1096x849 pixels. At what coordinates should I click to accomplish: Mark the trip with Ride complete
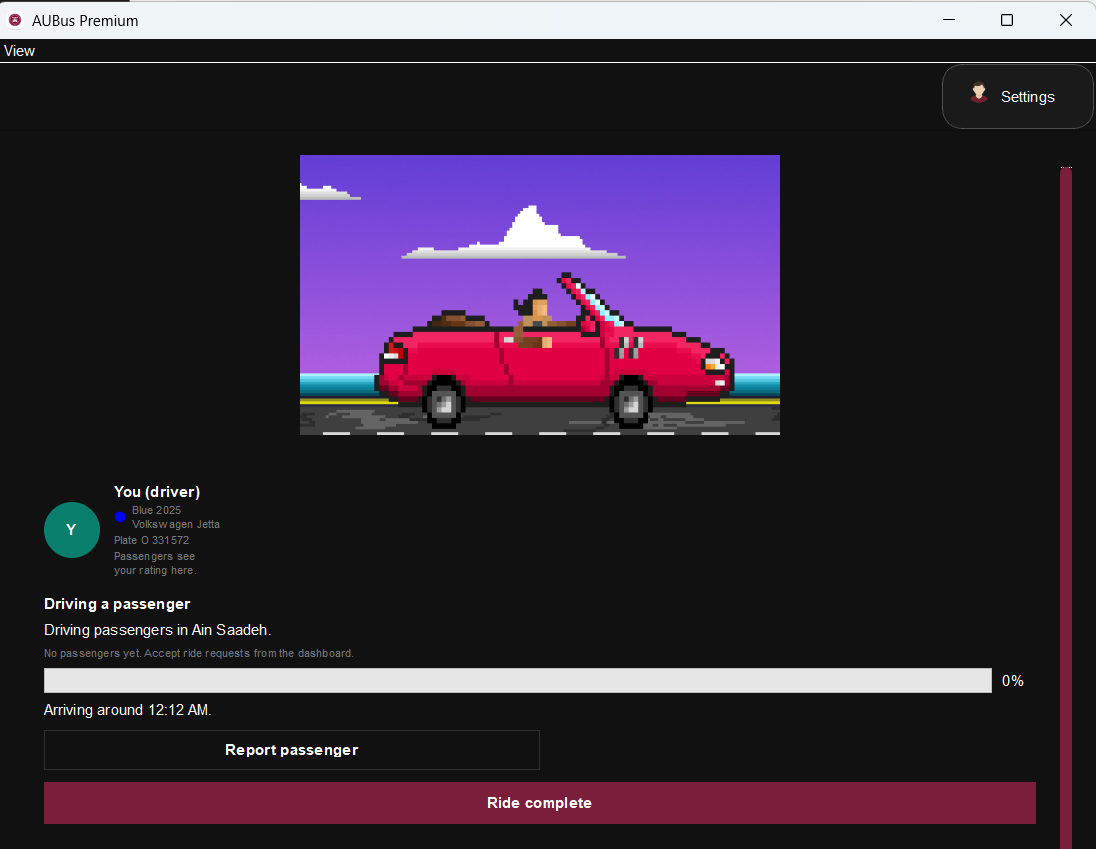tap(540, 803)
